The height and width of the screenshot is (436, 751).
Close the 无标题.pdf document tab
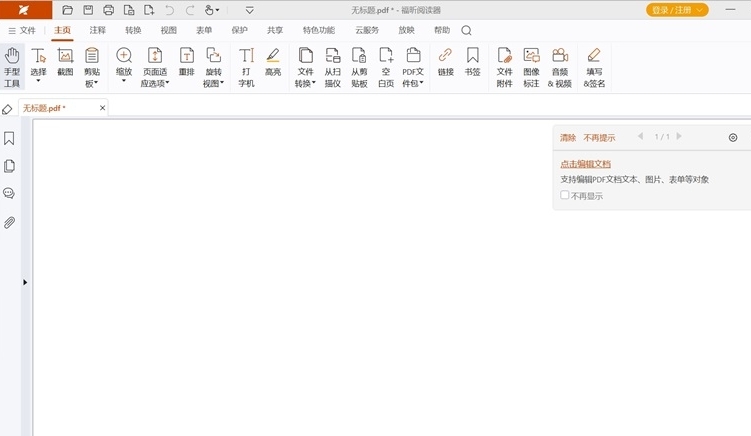(x=102, y=108)
